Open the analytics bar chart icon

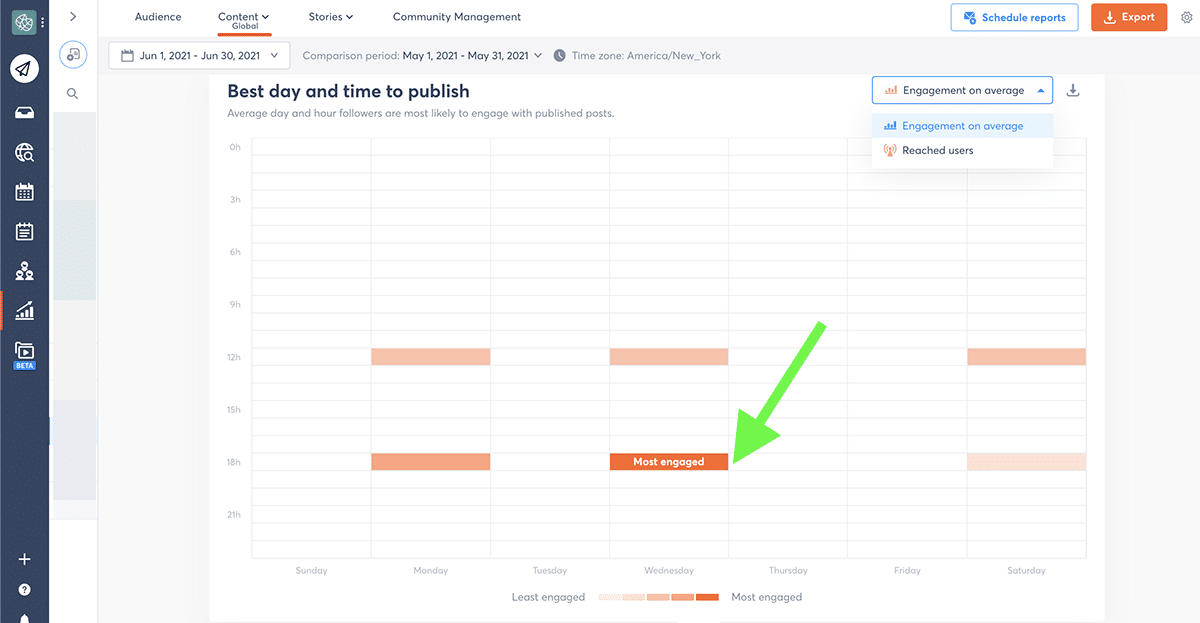(x=25, y=311)
